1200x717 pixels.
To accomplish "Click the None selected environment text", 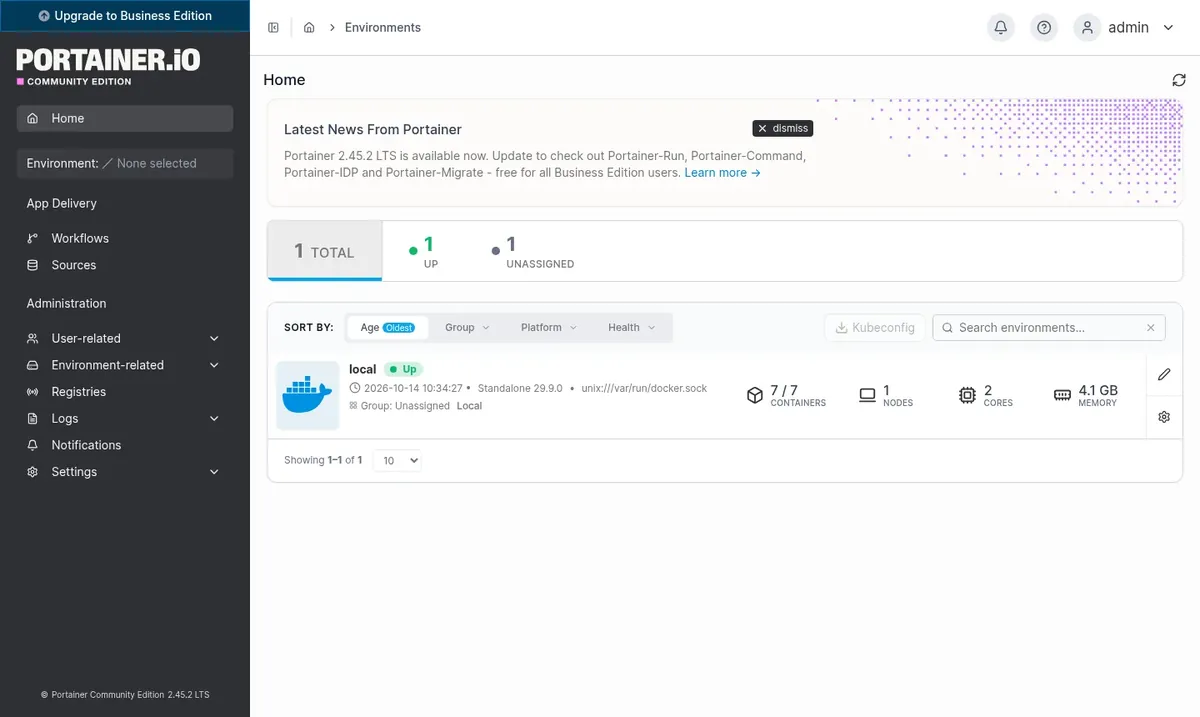I will (157, 163).
